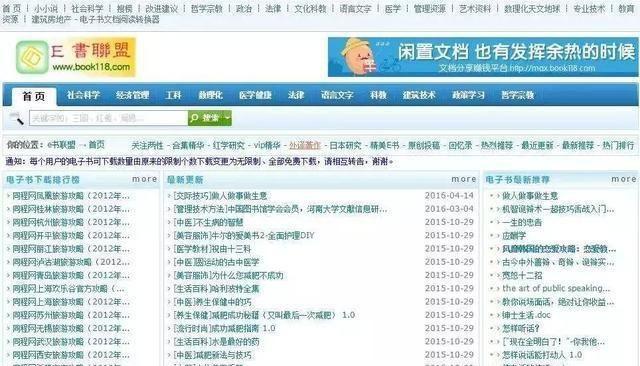This screenshot has width=640, height=366.
Task: Open [中医]不生病的智慧 entry
Action: (208, 222)
